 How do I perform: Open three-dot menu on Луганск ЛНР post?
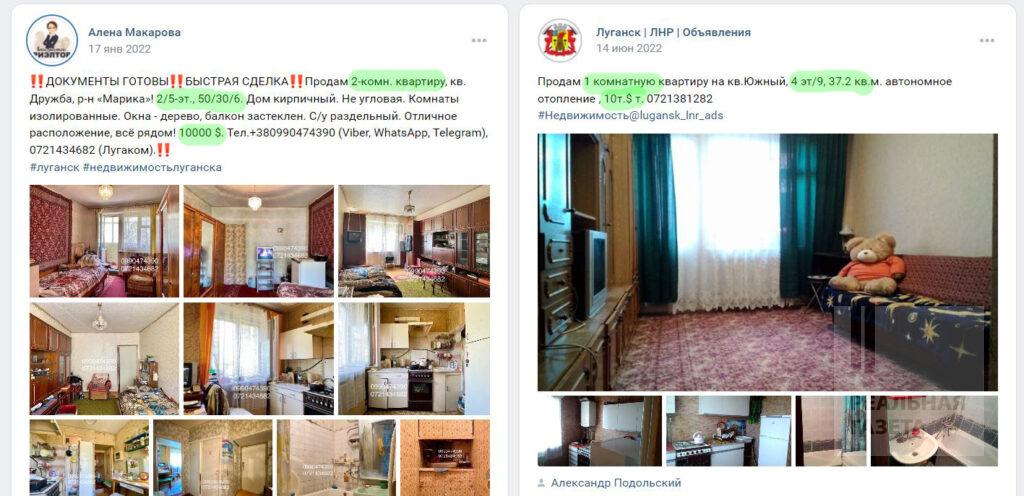pos(987,40)
